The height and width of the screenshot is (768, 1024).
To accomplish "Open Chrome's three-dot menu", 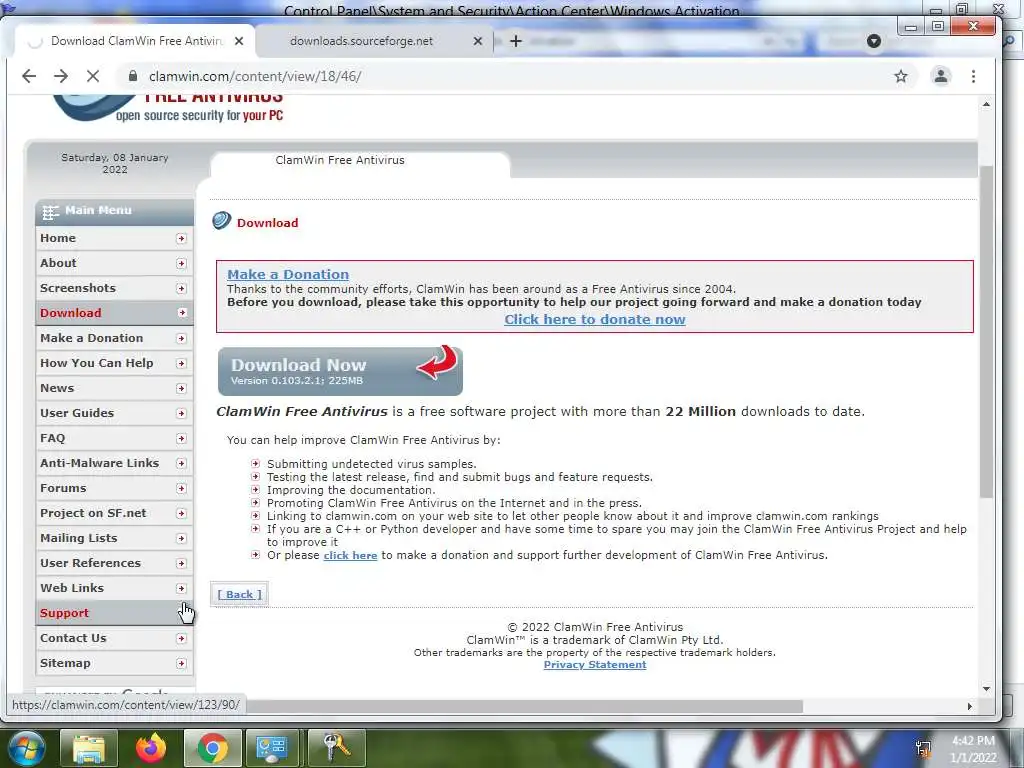I will click(973, 76).
